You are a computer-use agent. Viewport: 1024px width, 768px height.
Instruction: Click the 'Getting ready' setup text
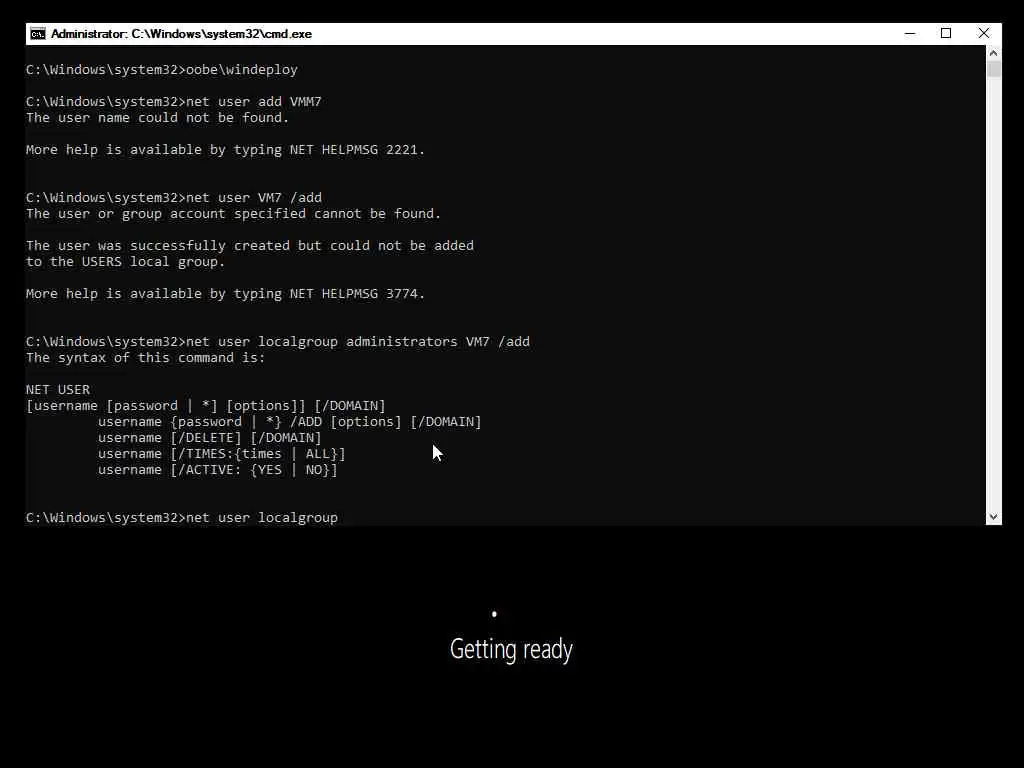click(511, 650)
